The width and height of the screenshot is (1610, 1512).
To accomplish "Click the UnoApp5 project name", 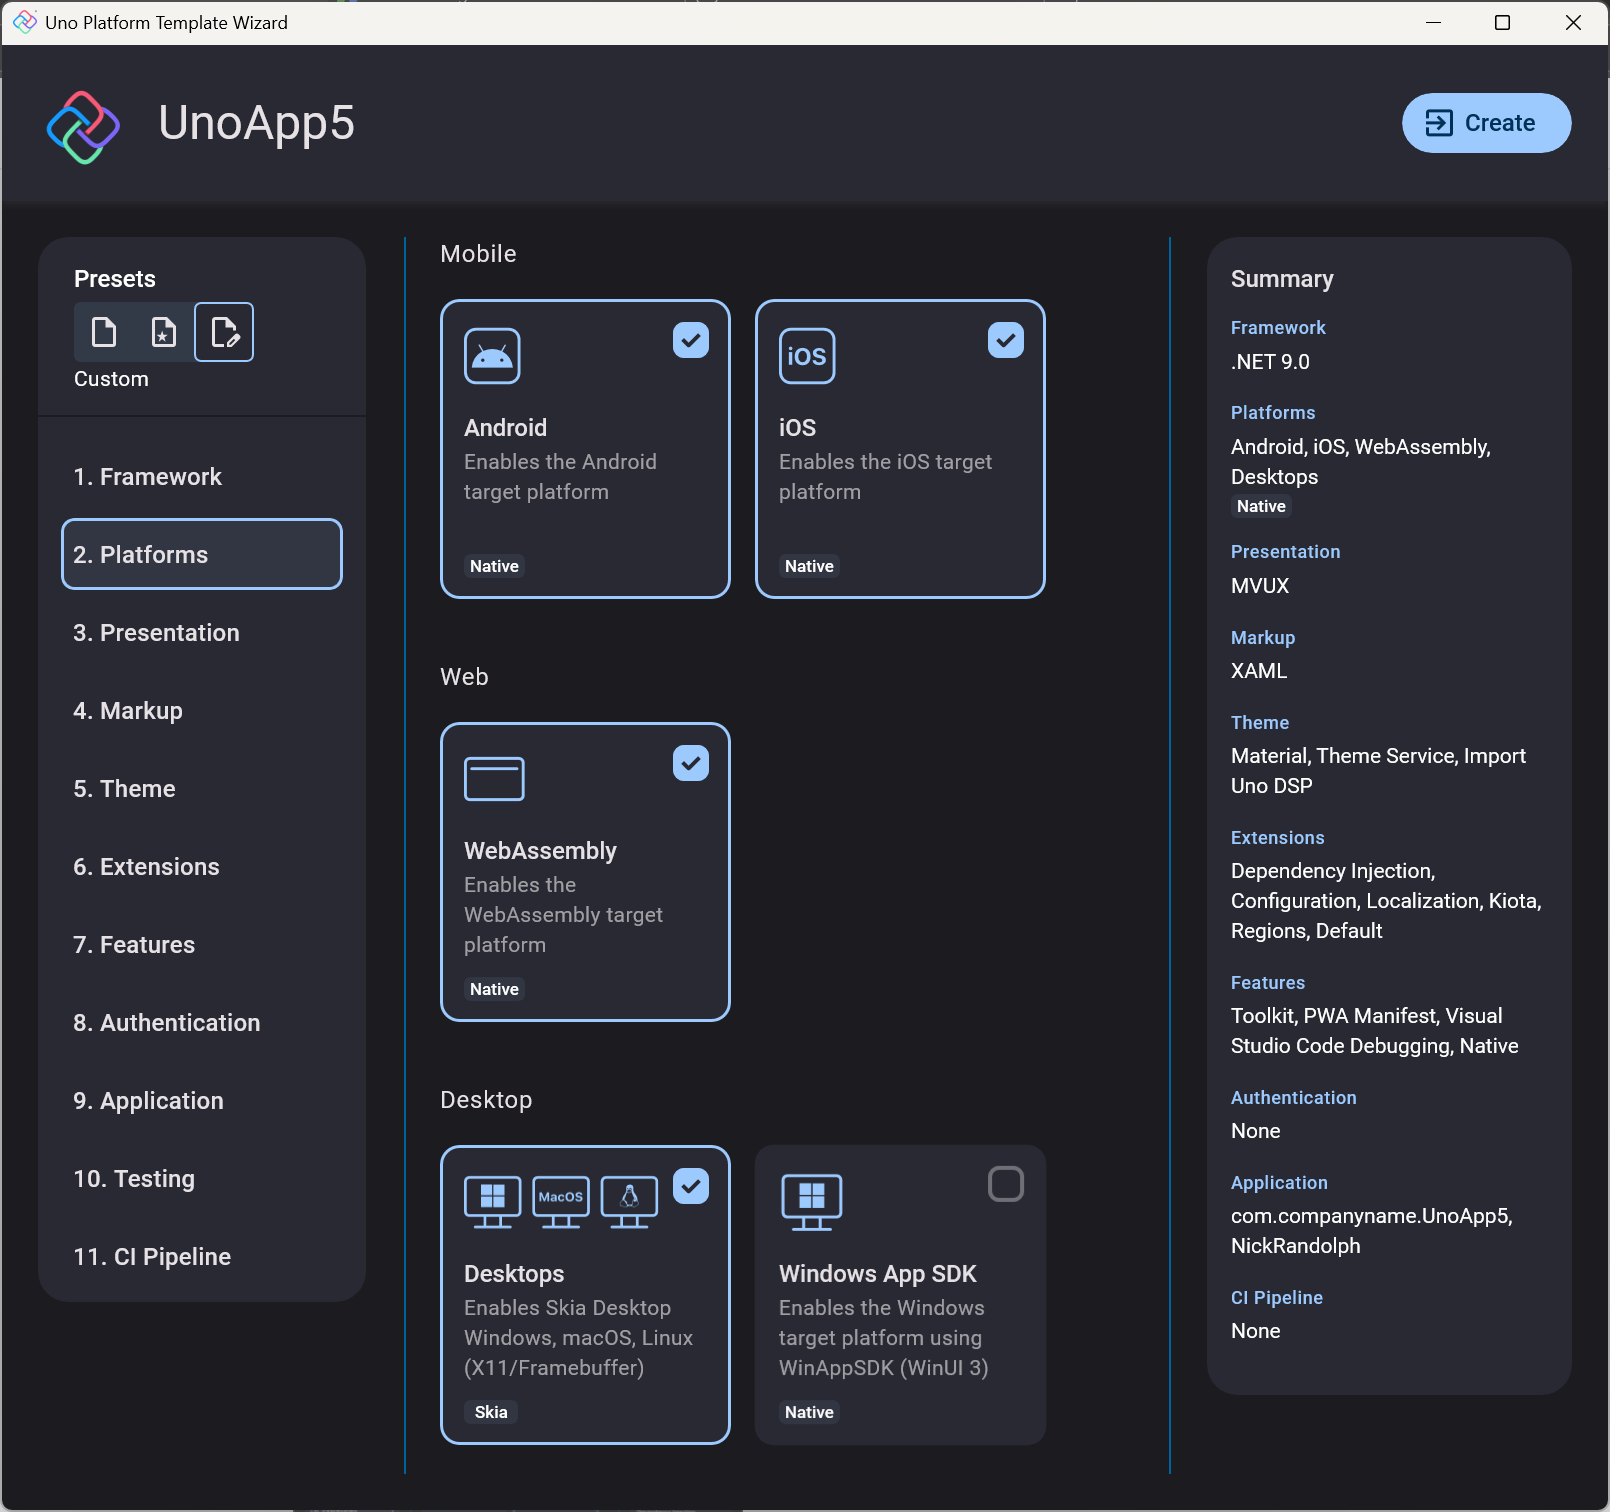I will click(256, 124).
